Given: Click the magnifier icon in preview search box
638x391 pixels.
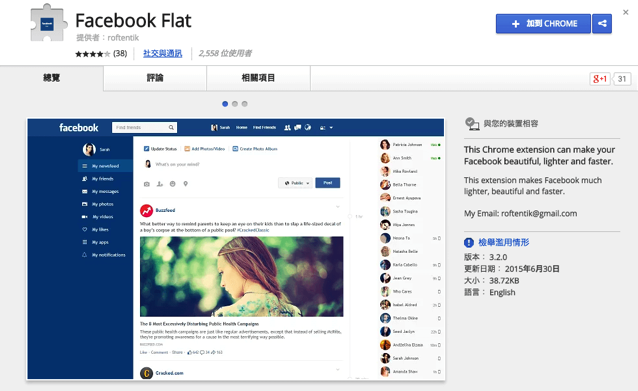Looking at the screenshot, I should pyautogui.click(x=171, y=127).
